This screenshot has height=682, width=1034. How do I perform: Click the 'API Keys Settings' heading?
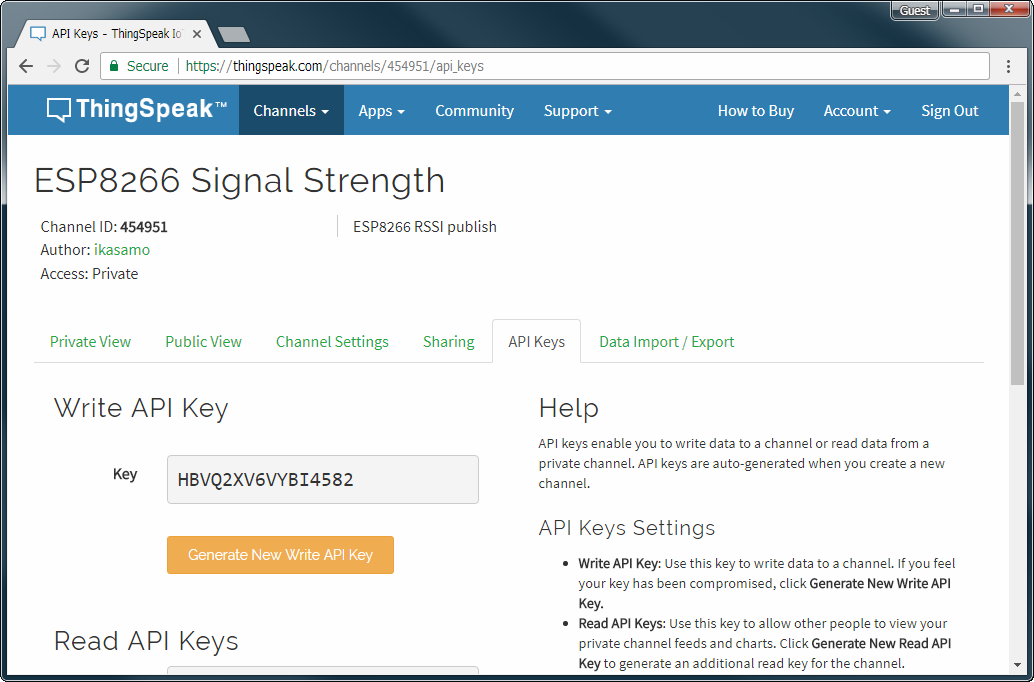(x=626, y=528)
